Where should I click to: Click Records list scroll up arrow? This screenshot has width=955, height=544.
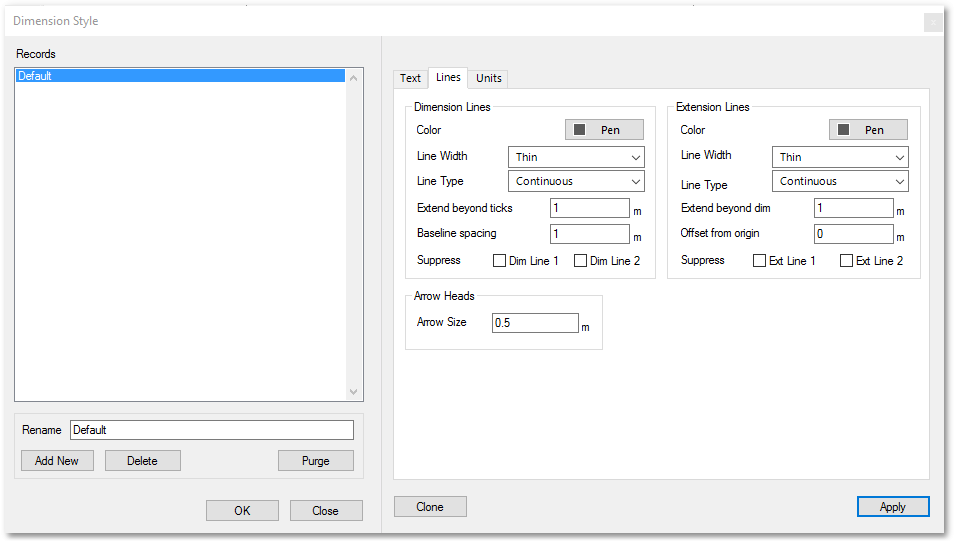(353, 78)
